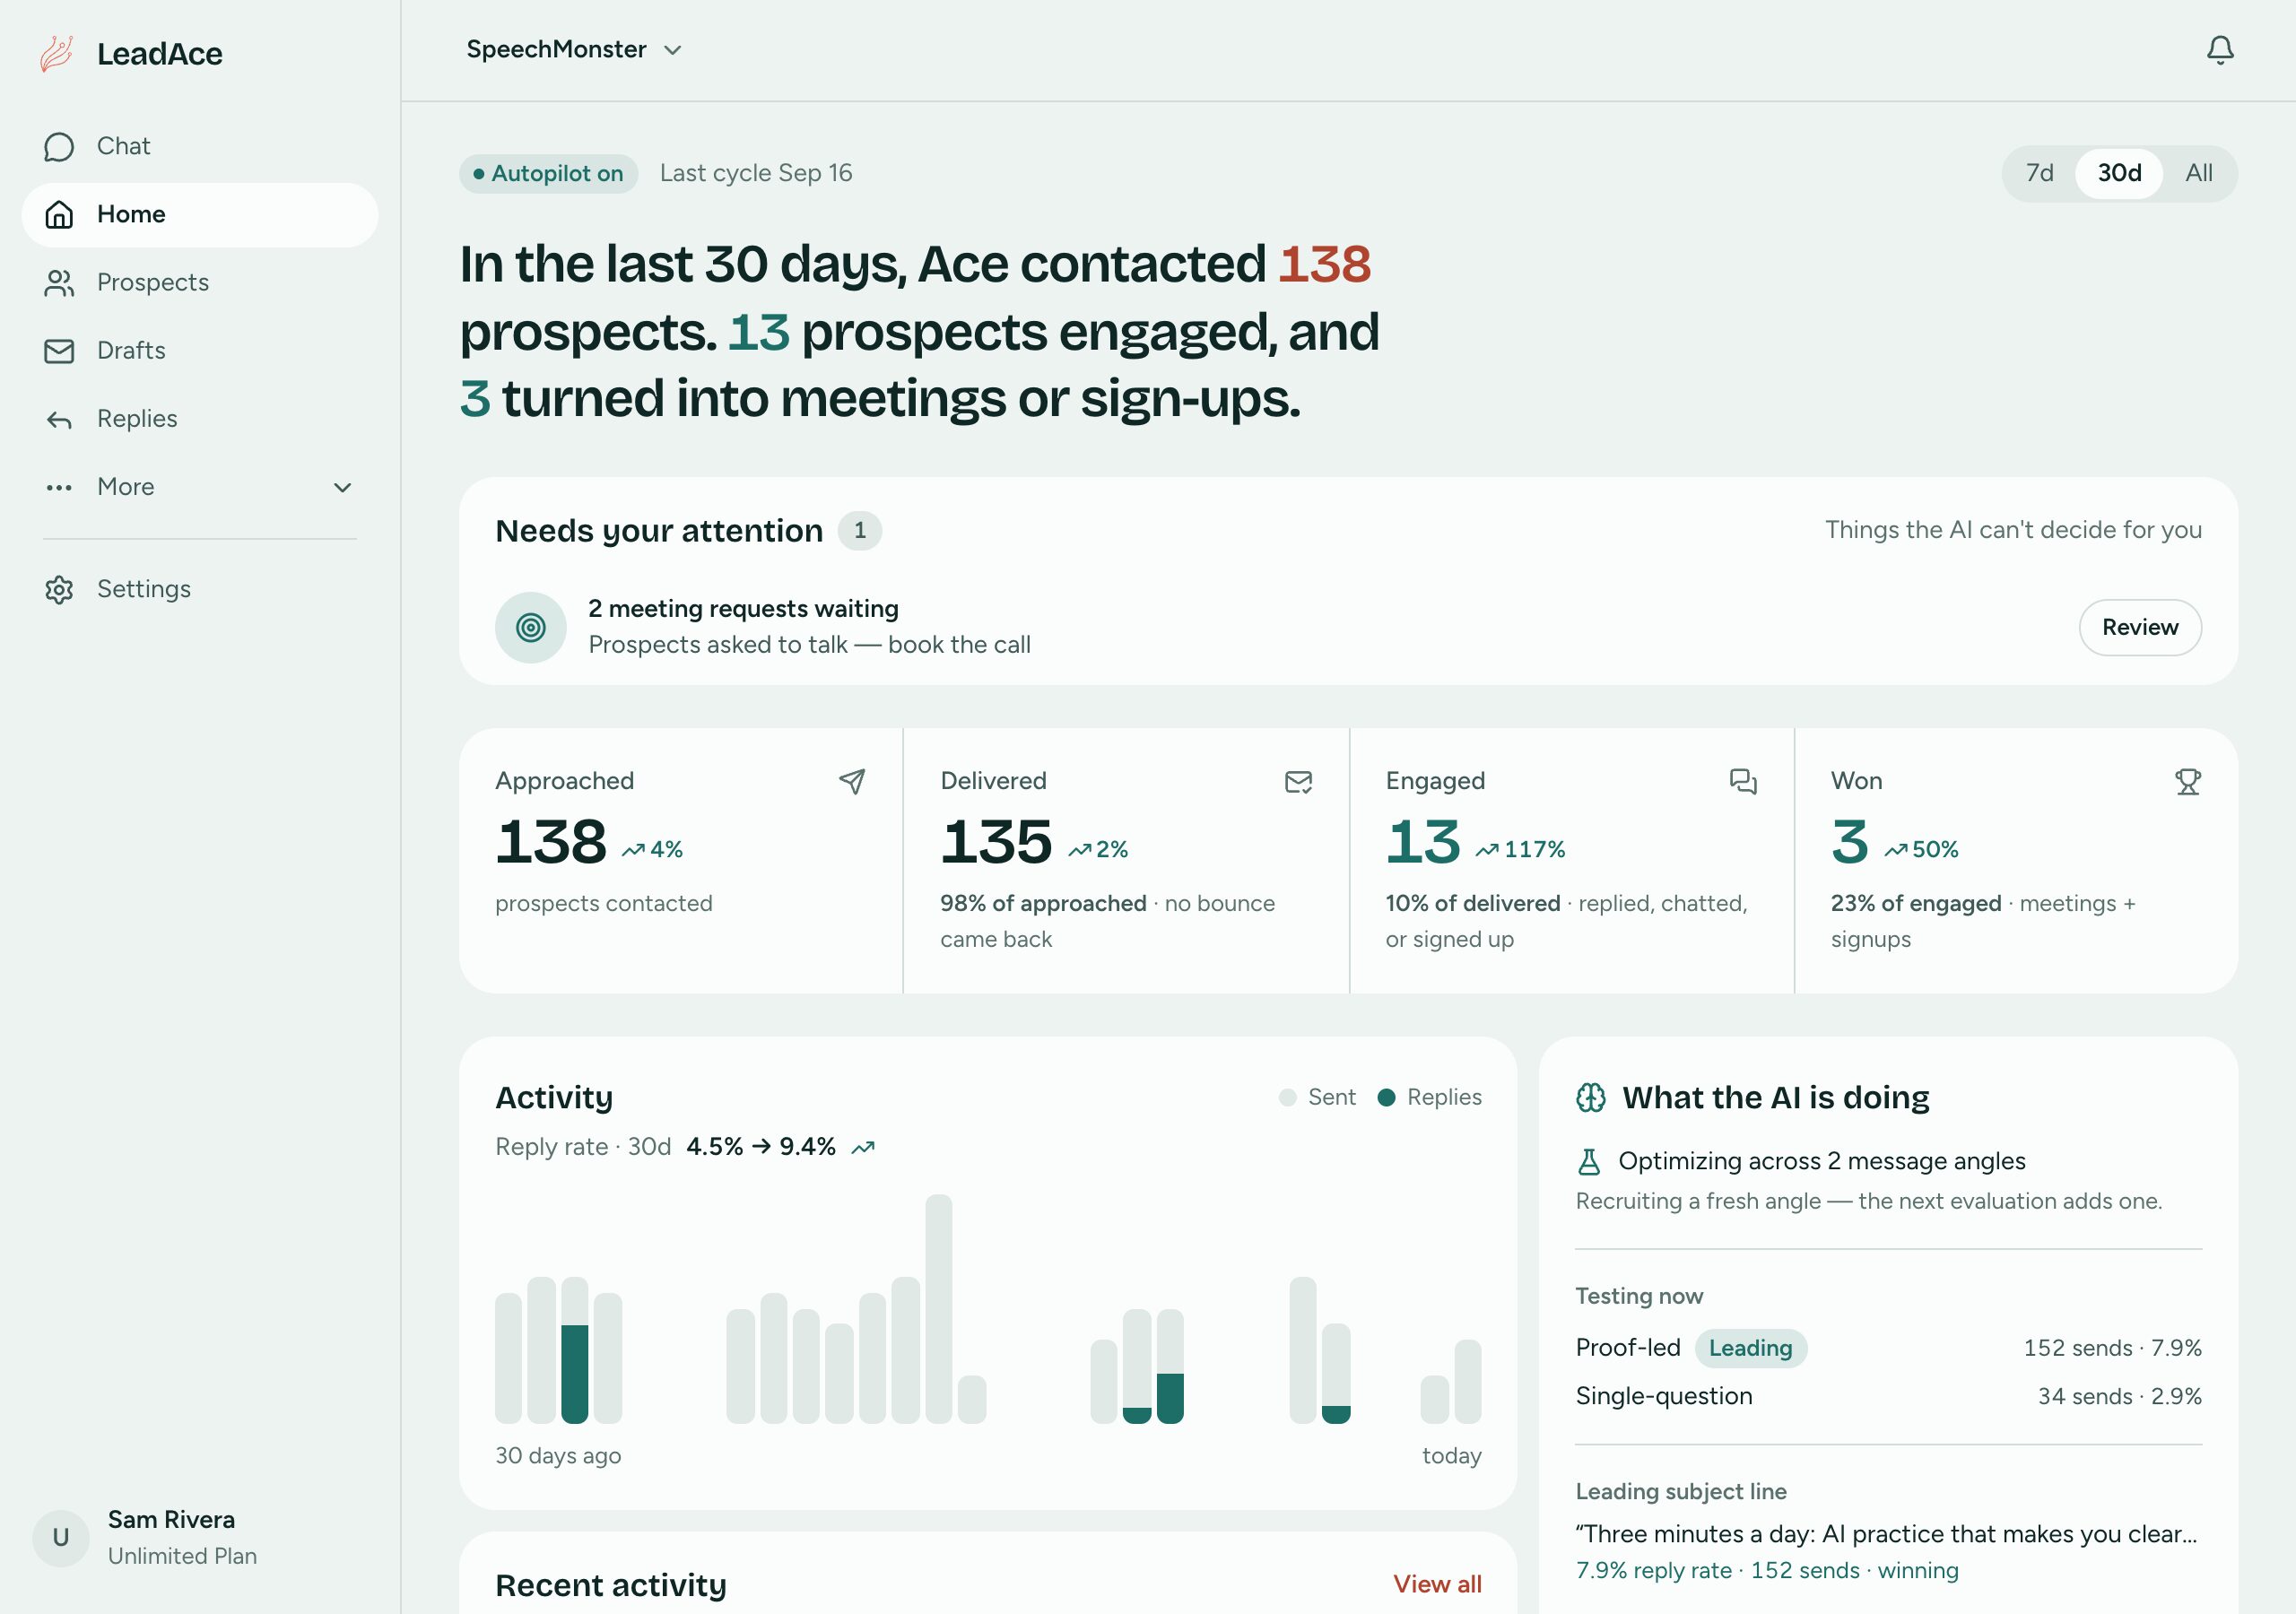Go to Prospects in the sidebar

pyautogui.click(x=200, y=283)
